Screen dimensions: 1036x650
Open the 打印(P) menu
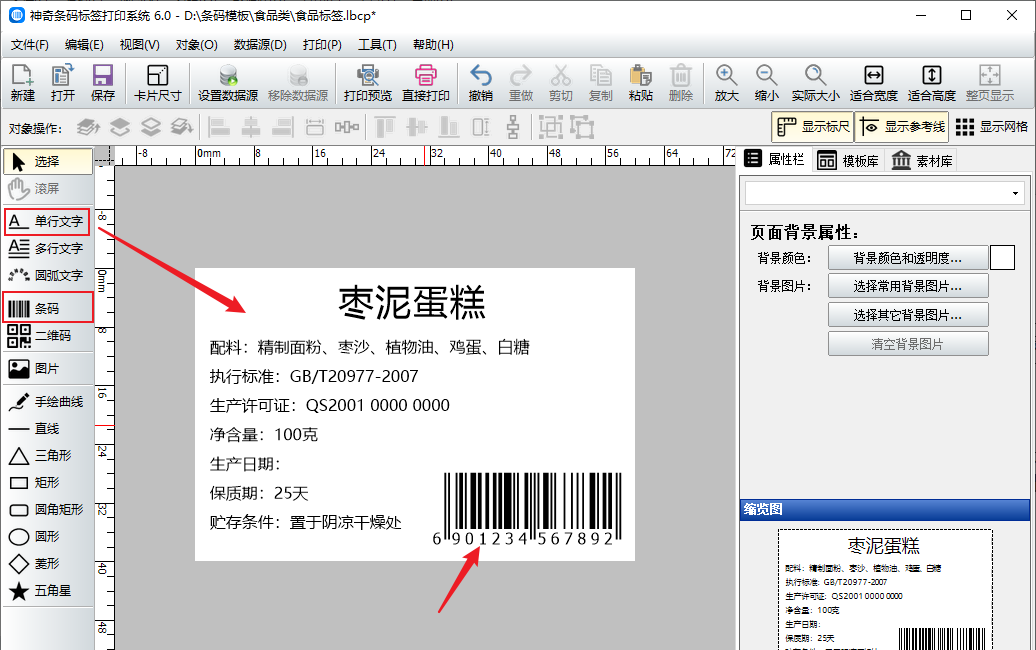(322, 45)
